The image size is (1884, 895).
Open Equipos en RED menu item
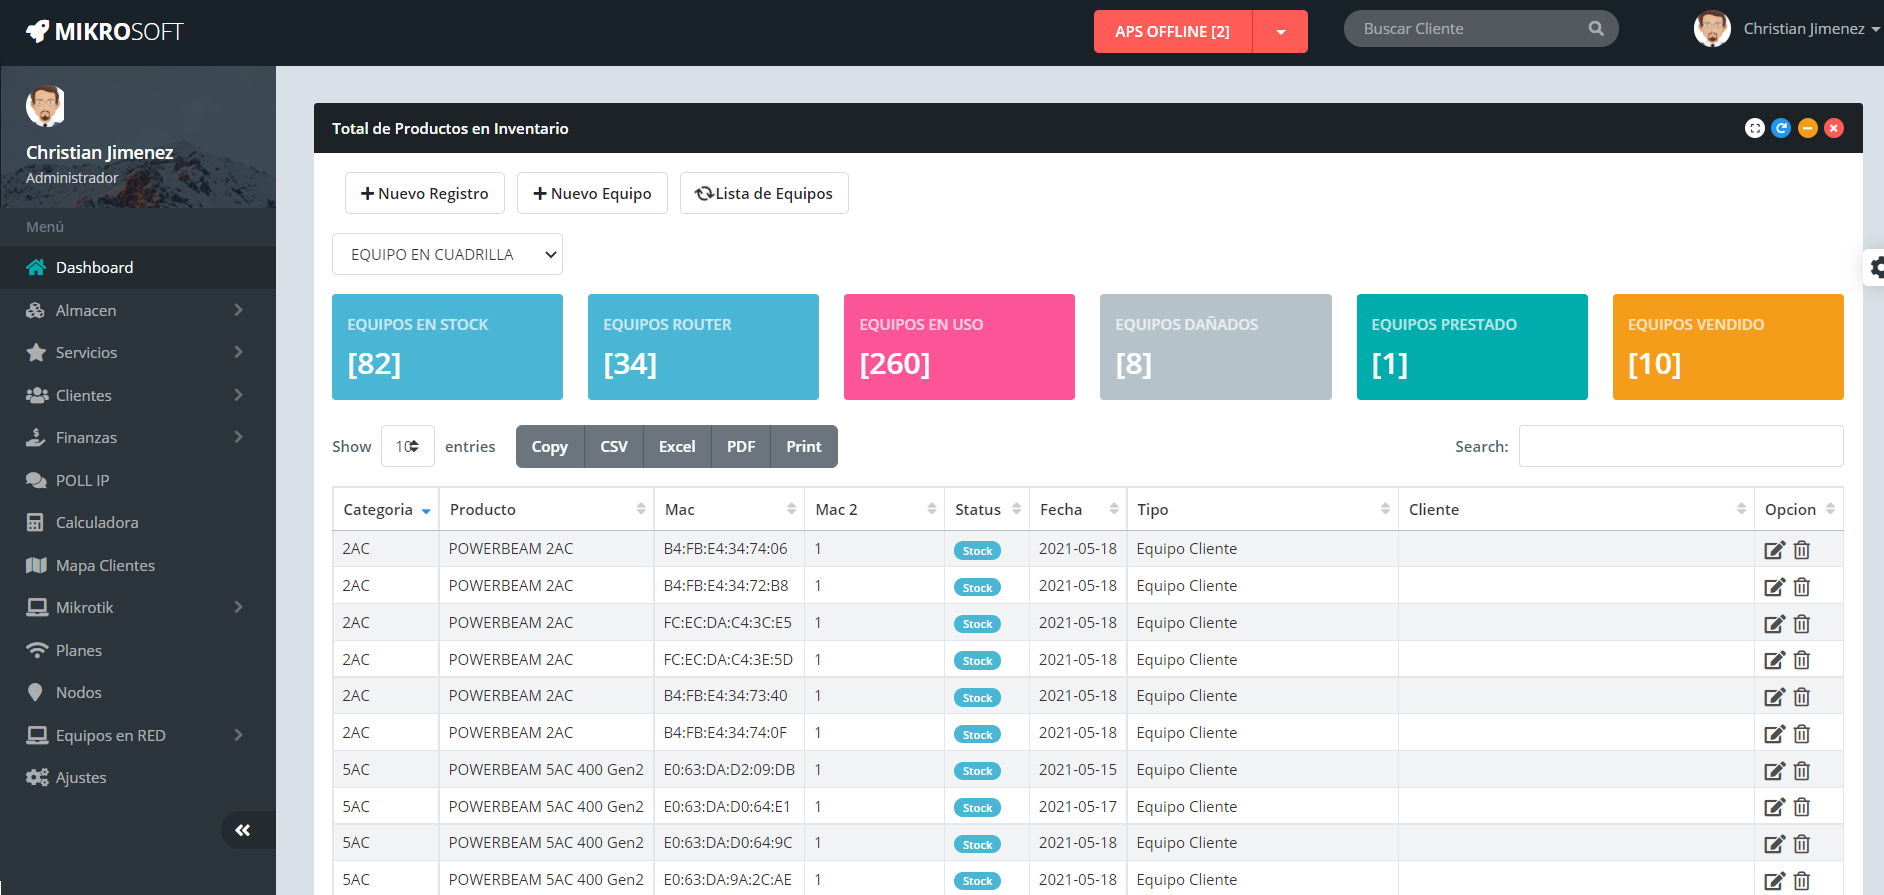[x=138, y=735]
